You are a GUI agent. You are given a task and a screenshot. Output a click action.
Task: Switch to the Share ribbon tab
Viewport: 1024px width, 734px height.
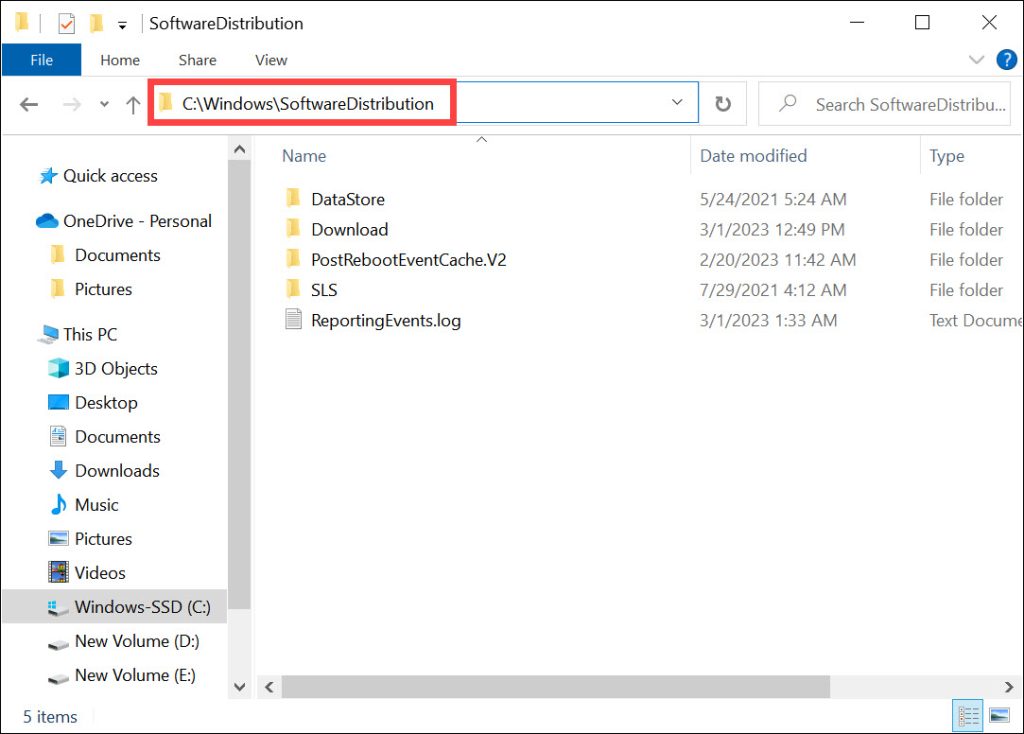coord(197,60)
